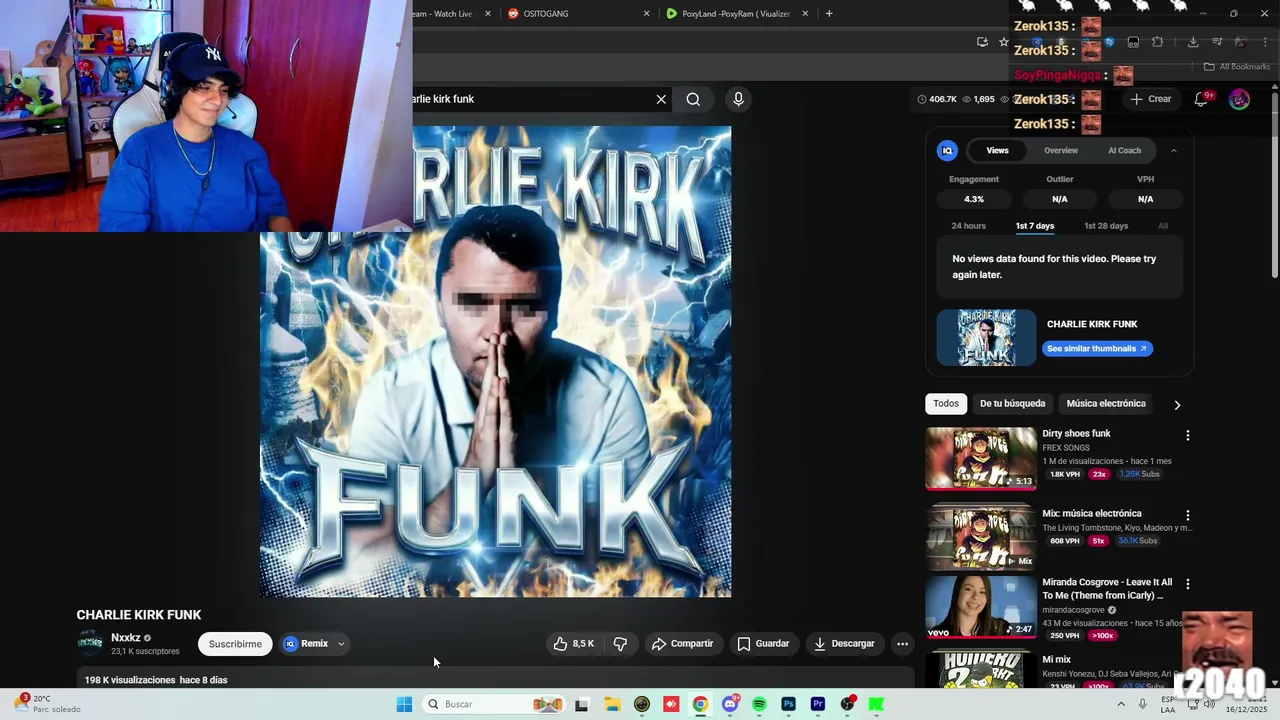Switch to the Overview tab

point(1061,150)
